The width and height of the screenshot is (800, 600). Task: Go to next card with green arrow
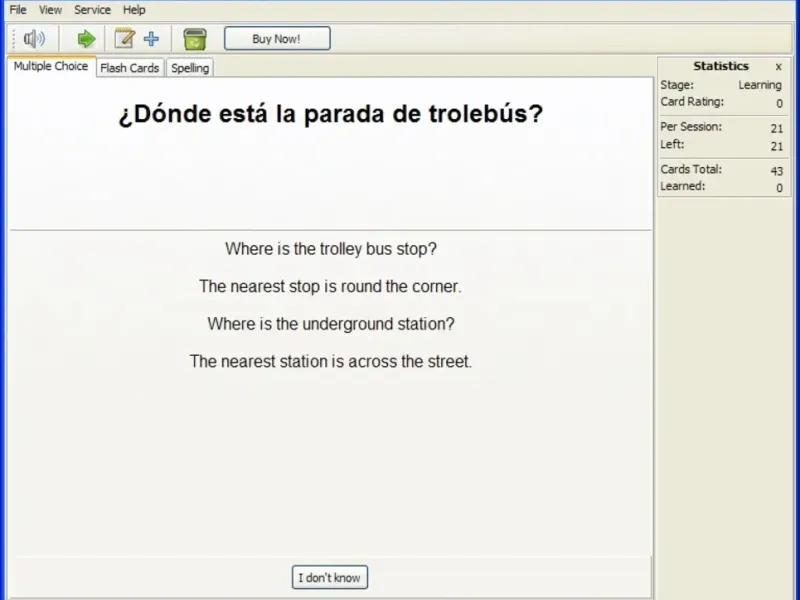point(86,39)
